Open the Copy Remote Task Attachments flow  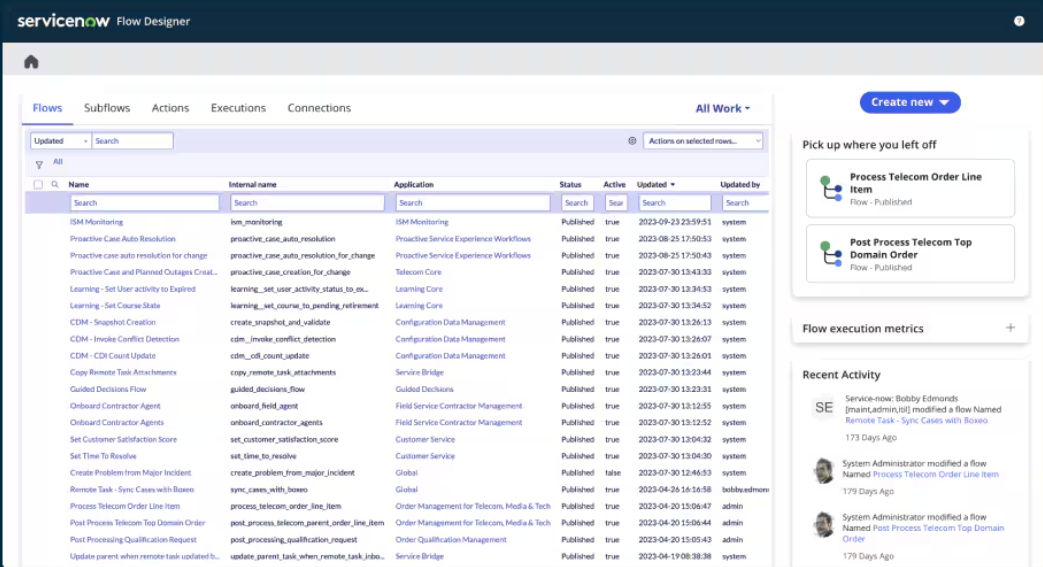(x=123, y=373)
